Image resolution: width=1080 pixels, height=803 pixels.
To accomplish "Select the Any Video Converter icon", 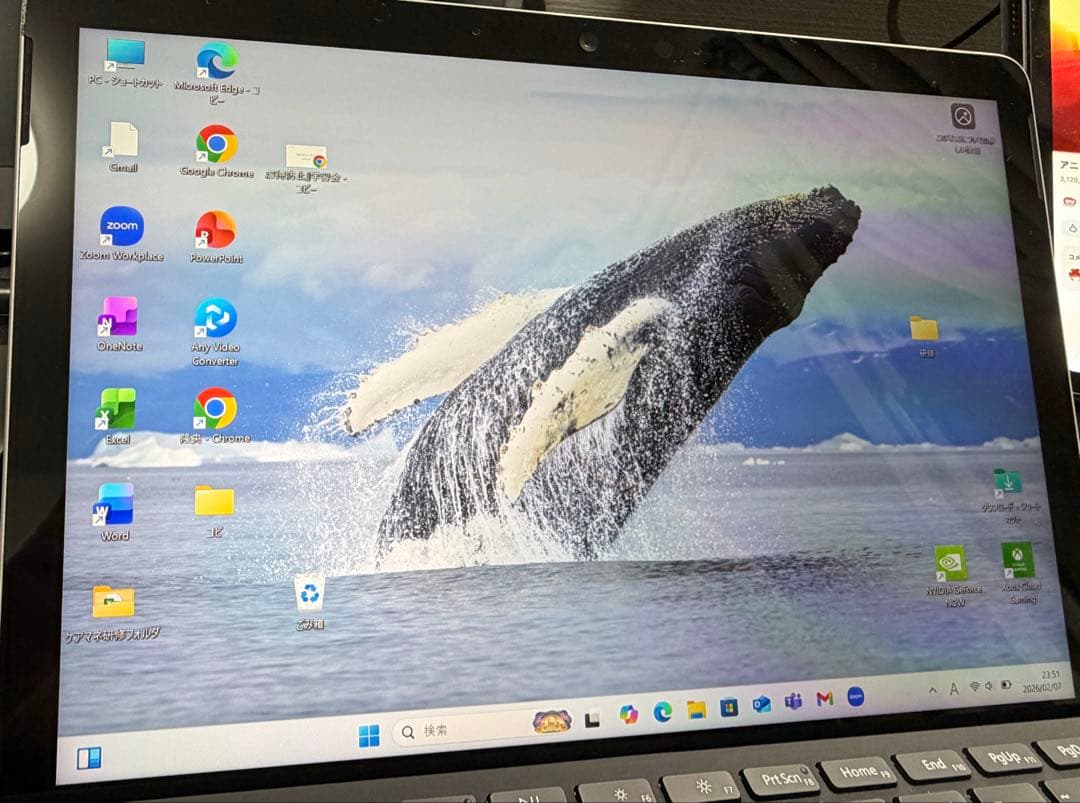I will pyautogui.click(x=215, y=320).
